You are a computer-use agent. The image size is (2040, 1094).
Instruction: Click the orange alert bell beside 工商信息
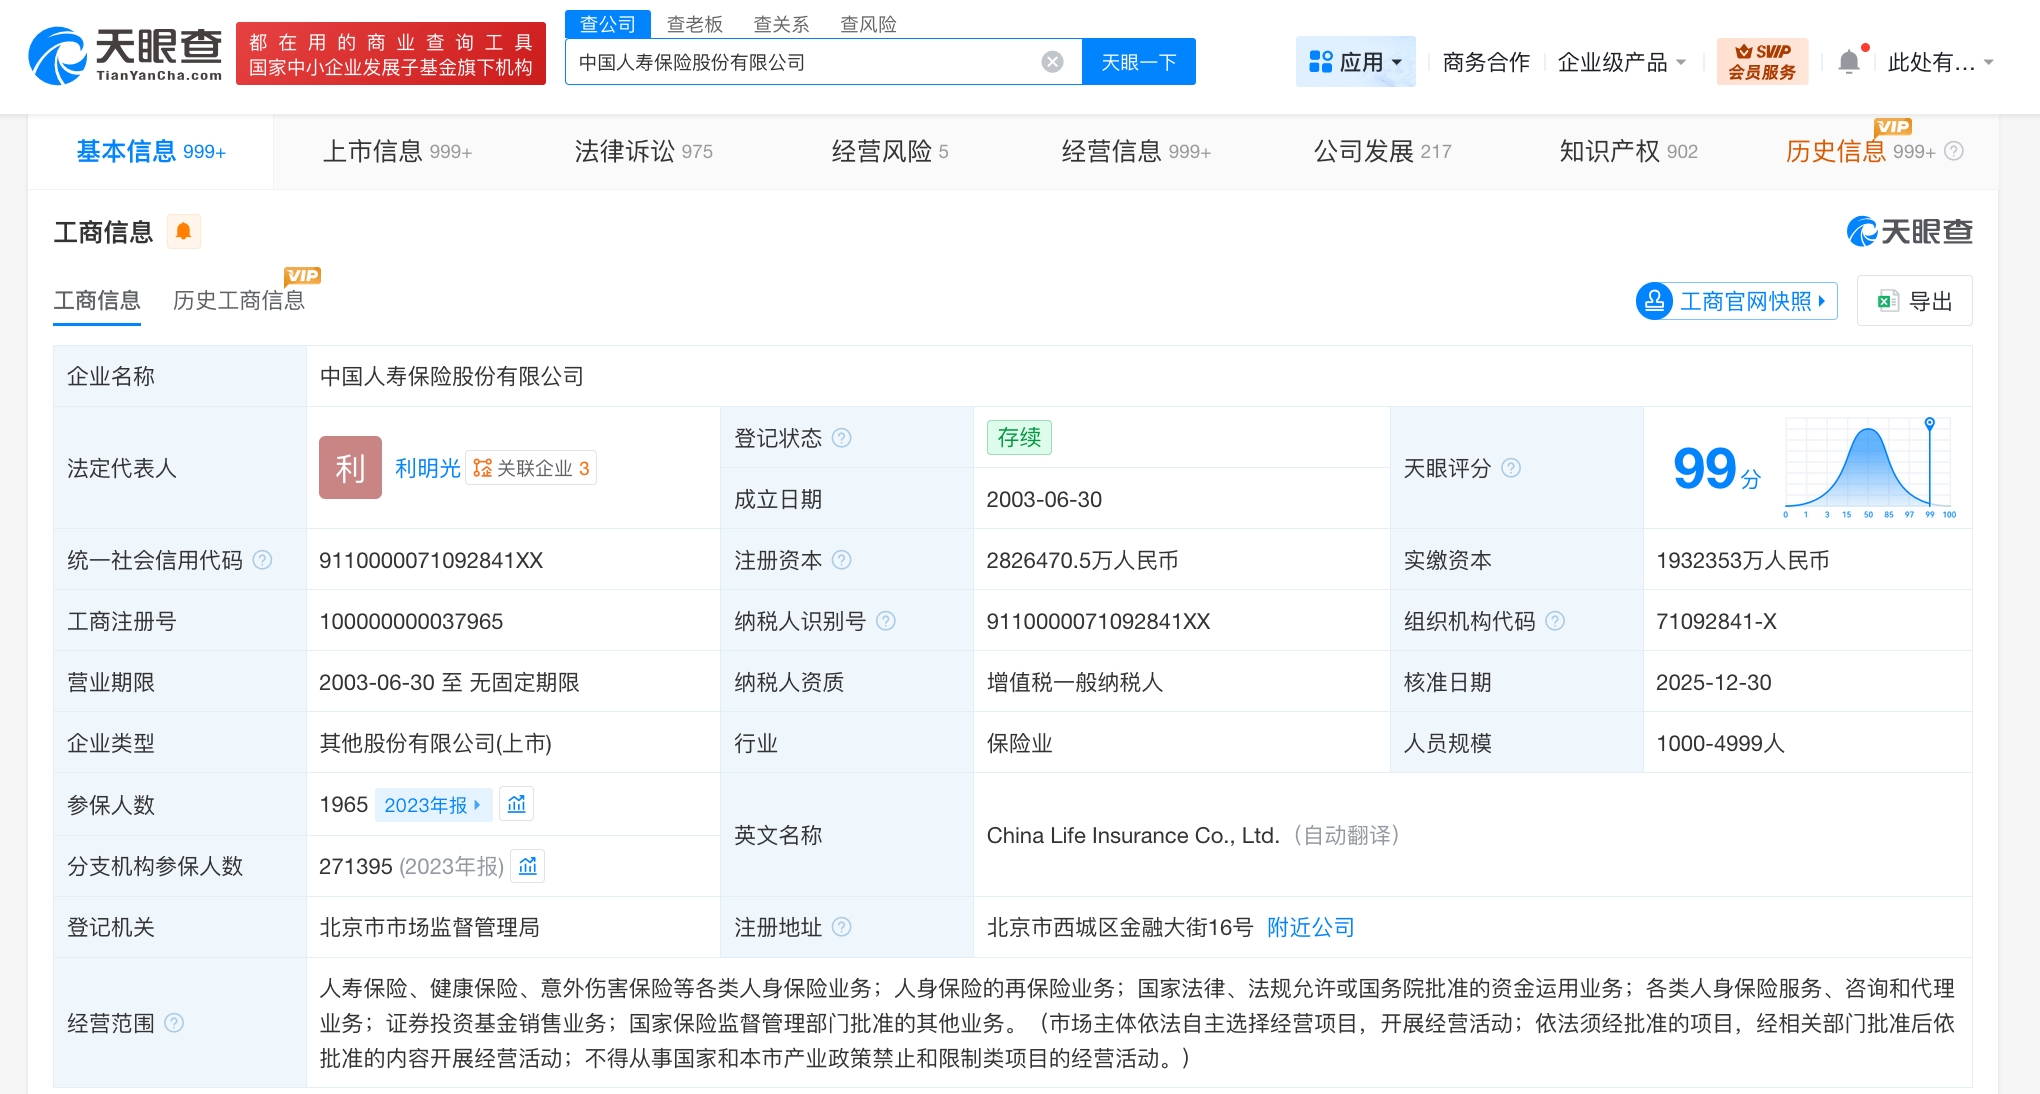point(183,231)
